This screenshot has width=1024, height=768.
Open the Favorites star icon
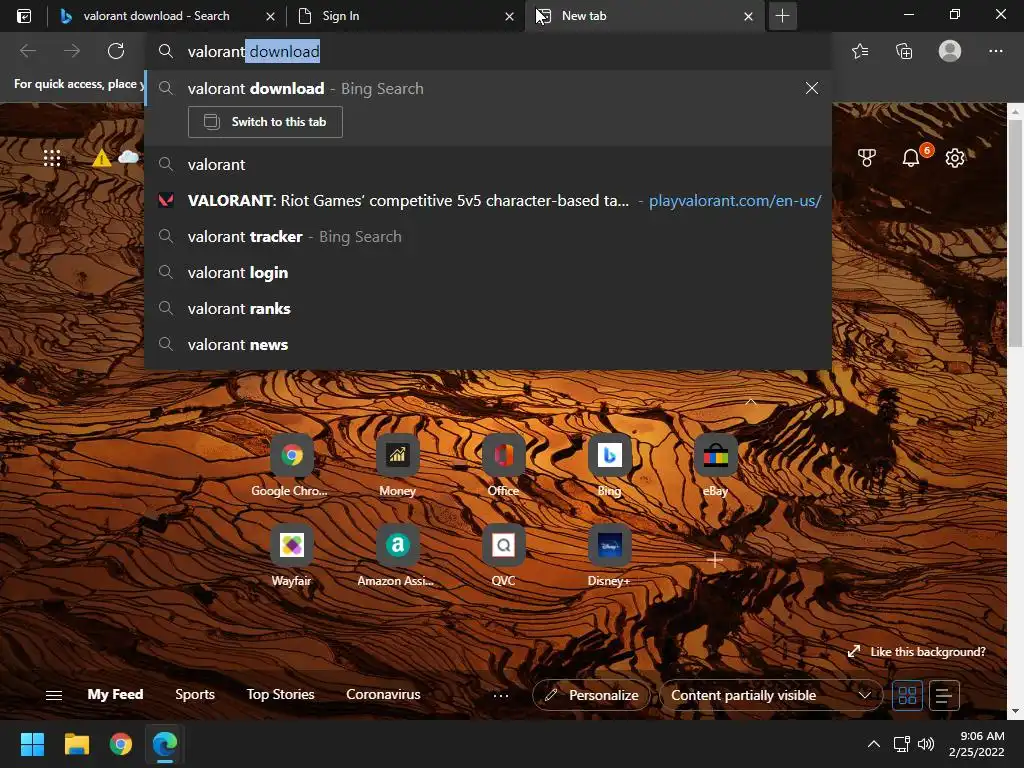[860, 51]
